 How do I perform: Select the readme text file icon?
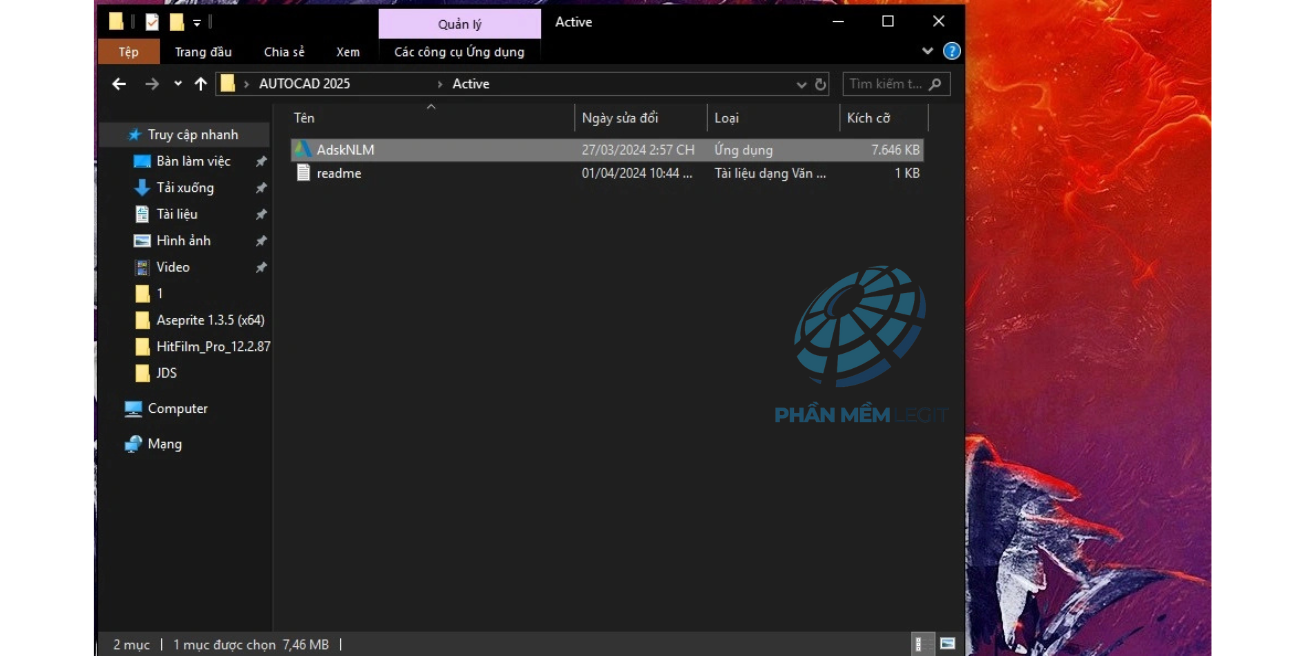click(303, 173)
